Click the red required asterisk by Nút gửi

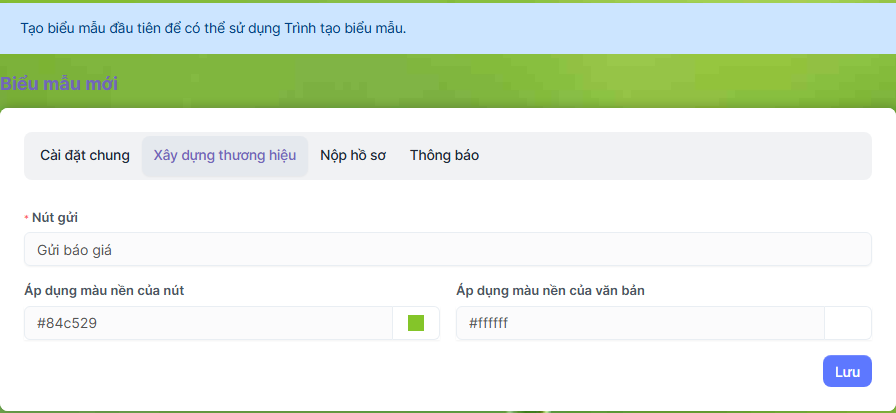click(27, 218)
